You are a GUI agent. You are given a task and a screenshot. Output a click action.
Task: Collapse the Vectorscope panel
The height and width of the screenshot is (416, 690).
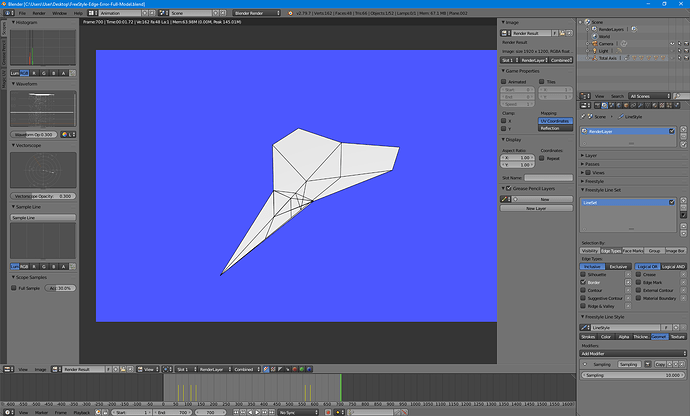[26, 145]
